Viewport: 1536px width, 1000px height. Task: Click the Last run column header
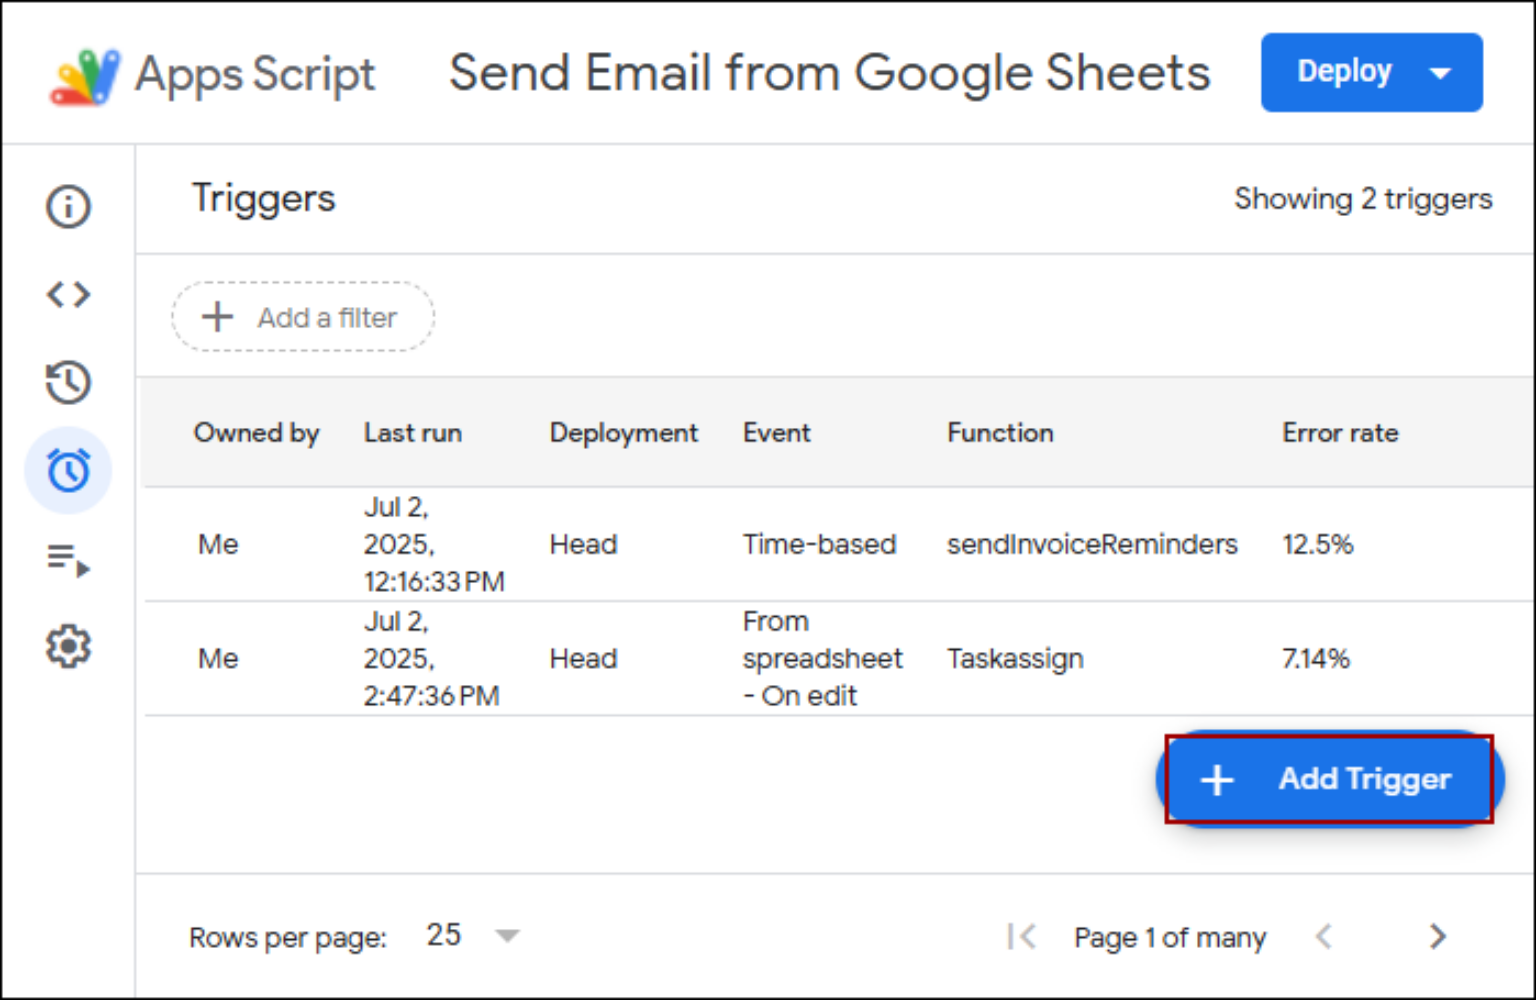click(x=412, y=433)
